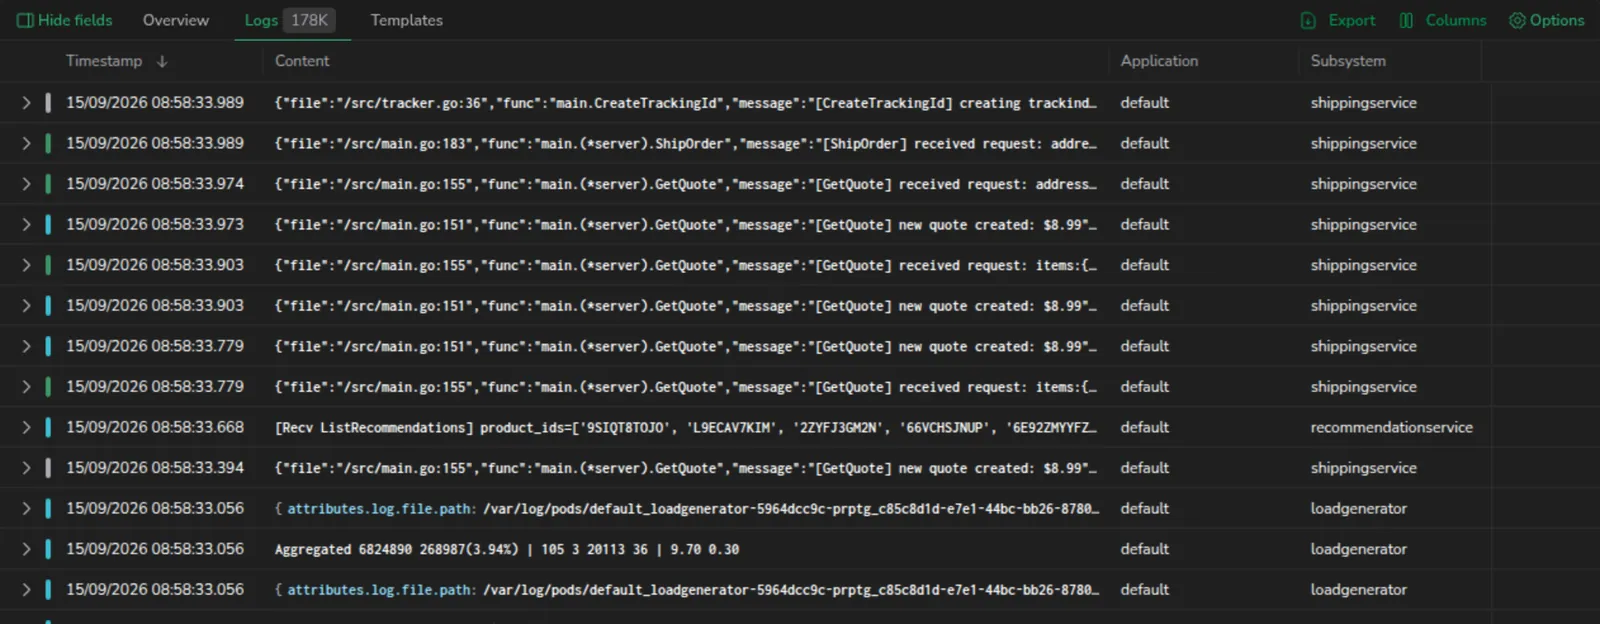The width and height of the screenshot is (1600, 624).
Task: Expand the Aggregated 6824890 log row
Action: [x=26, y=549]
